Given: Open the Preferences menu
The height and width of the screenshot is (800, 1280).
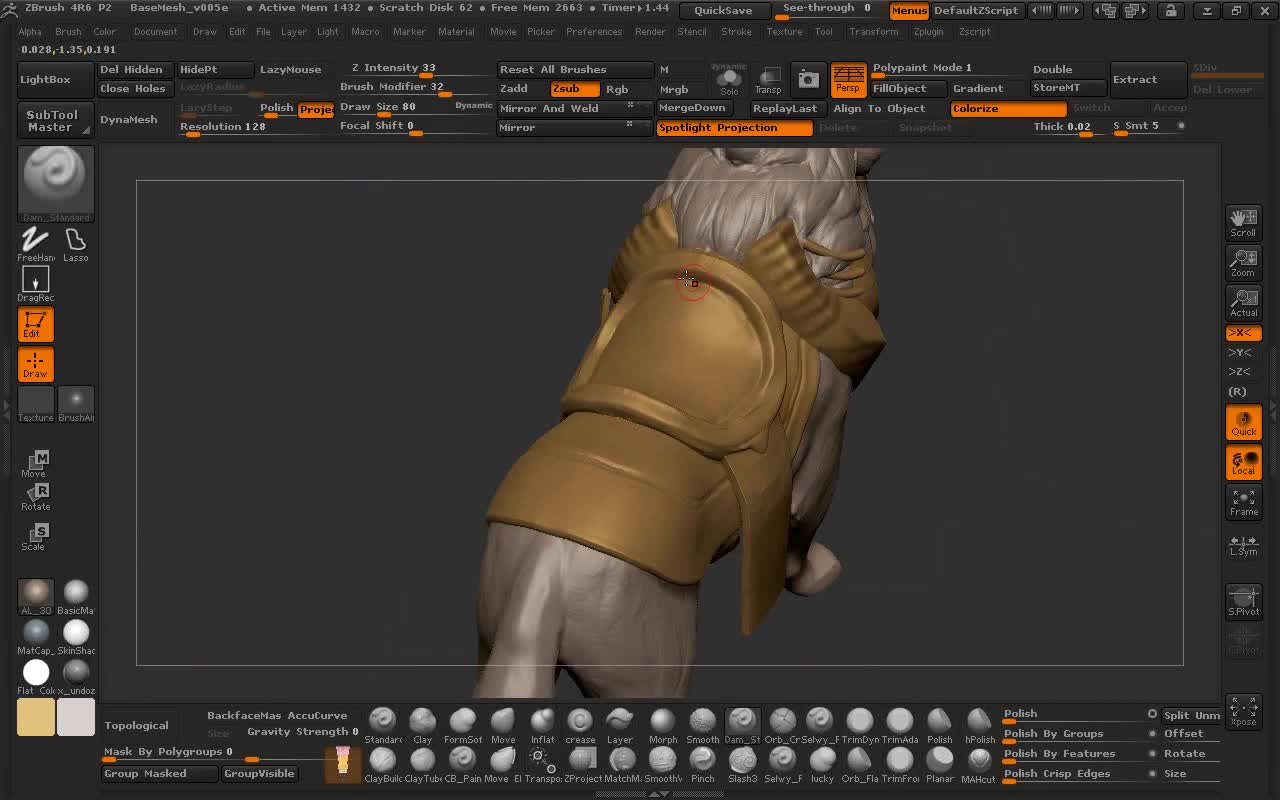Looking at the screenshot, I should pyautogui.click(x=594, y=31).
